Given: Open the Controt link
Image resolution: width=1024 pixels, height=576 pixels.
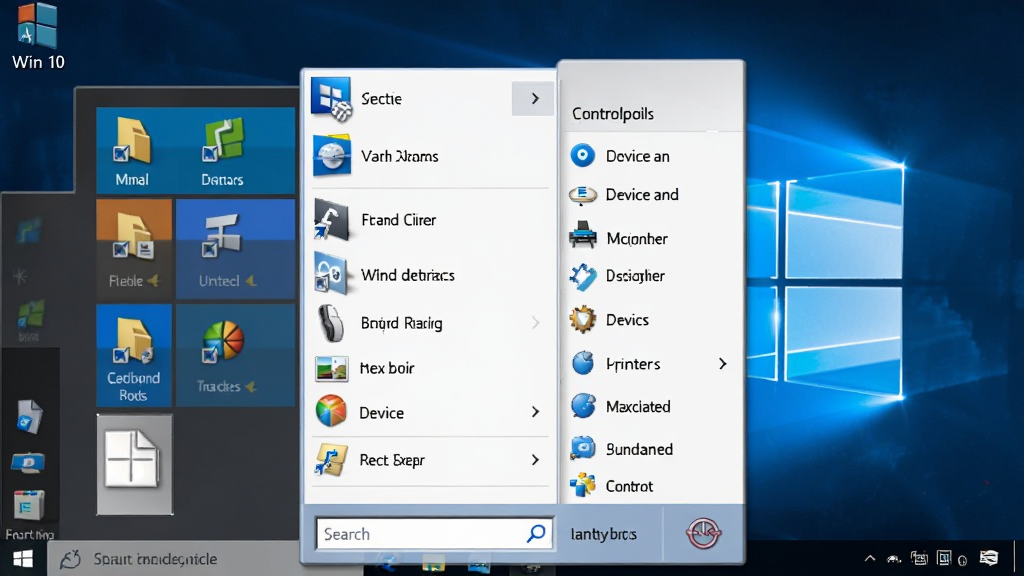Looking at the screenshot, I should [629, 487].
